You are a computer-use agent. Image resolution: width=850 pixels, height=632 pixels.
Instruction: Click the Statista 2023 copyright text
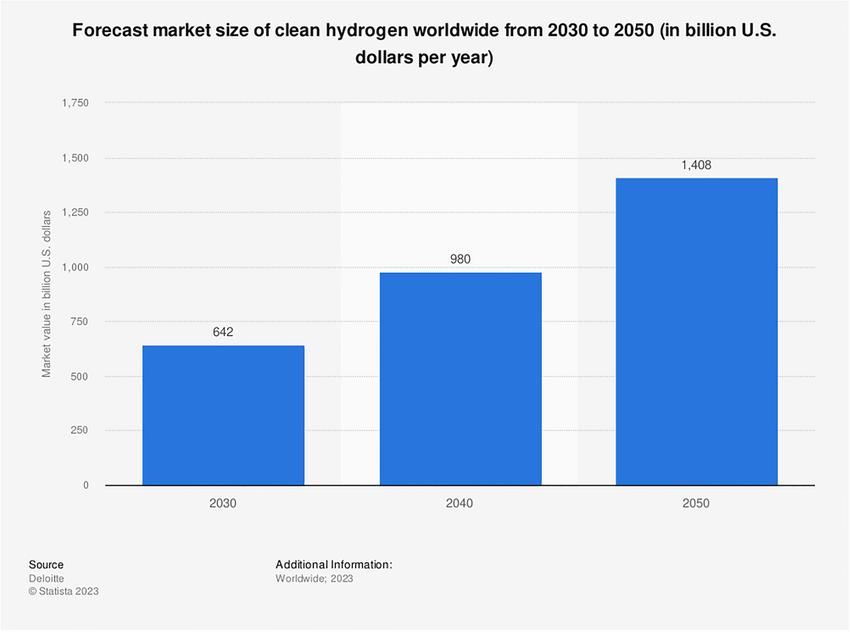tap(63, 591)
